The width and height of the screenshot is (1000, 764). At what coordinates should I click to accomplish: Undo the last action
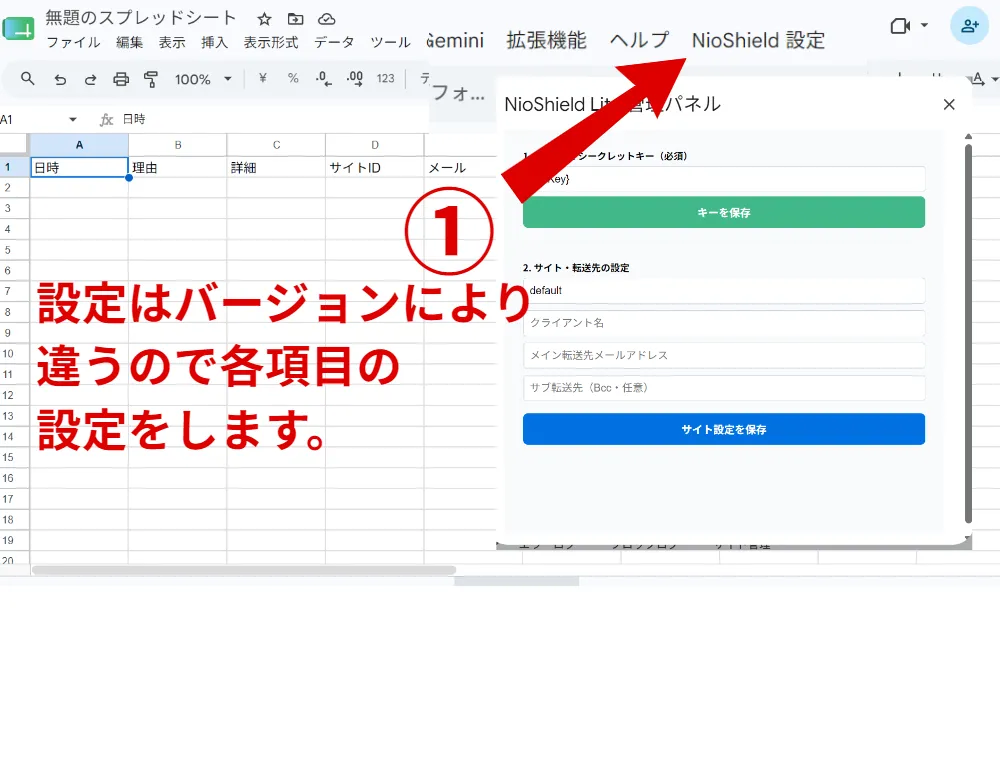click(60, 79)
